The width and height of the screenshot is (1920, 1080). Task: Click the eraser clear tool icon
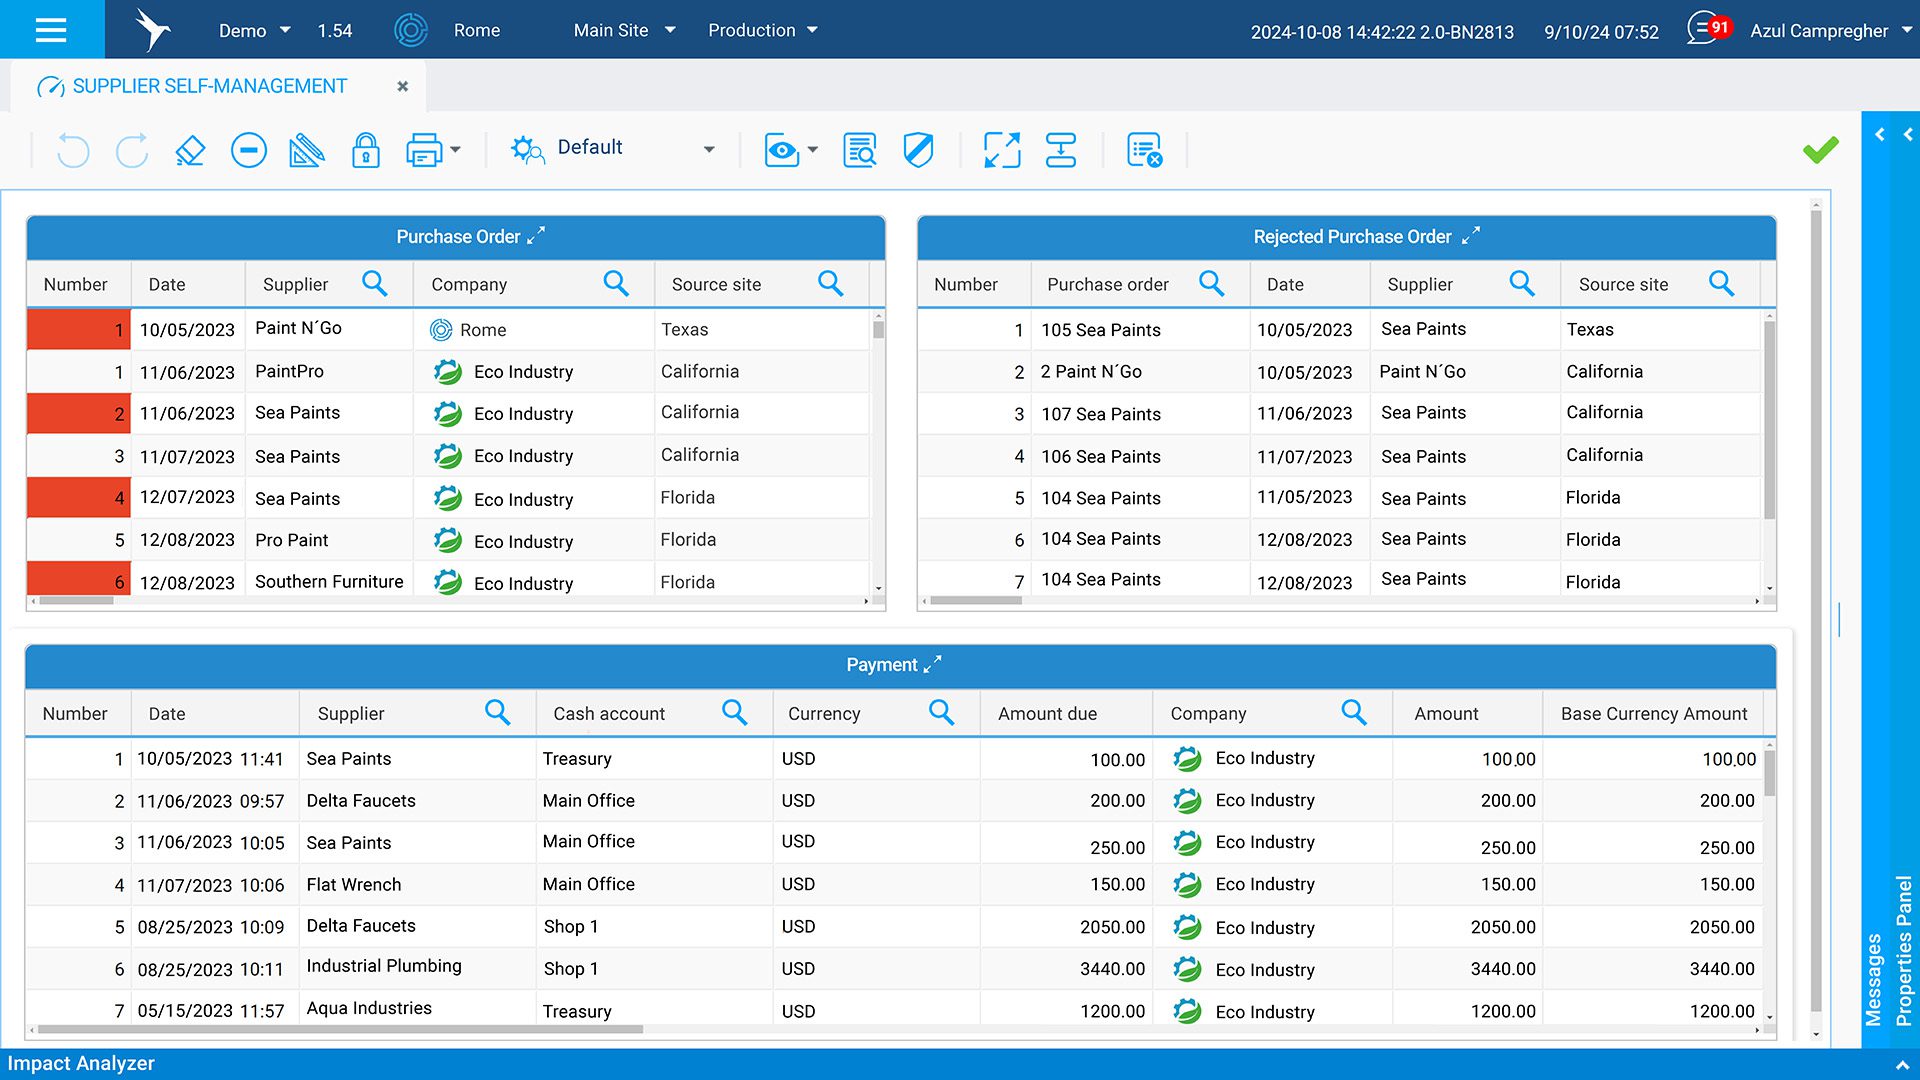click(x=190, y=151)
